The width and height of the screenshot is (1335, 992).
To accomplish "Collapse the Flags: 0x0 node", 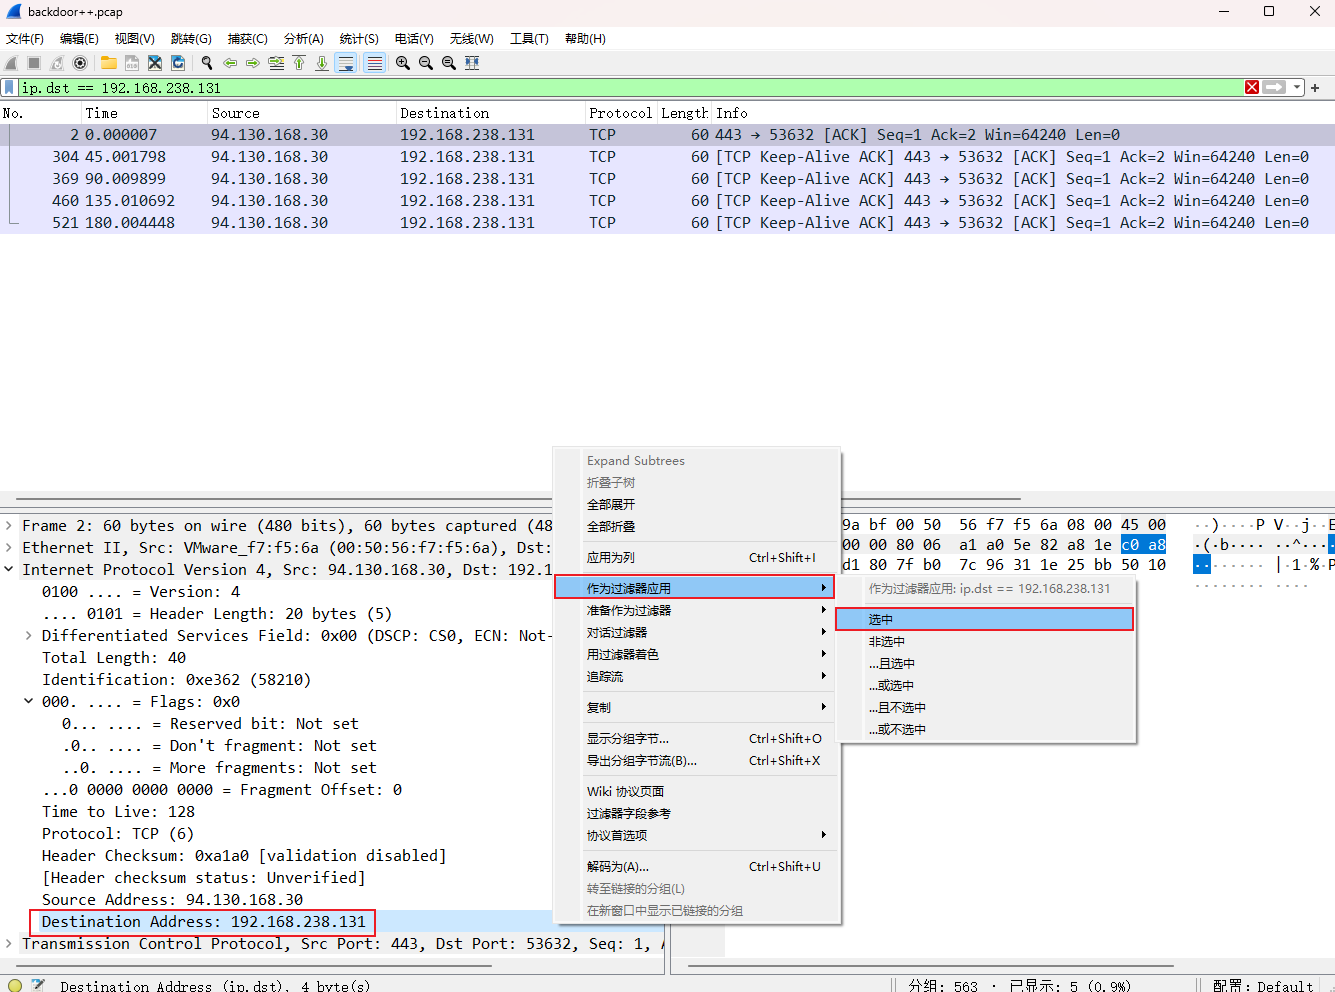I will 29,701.
